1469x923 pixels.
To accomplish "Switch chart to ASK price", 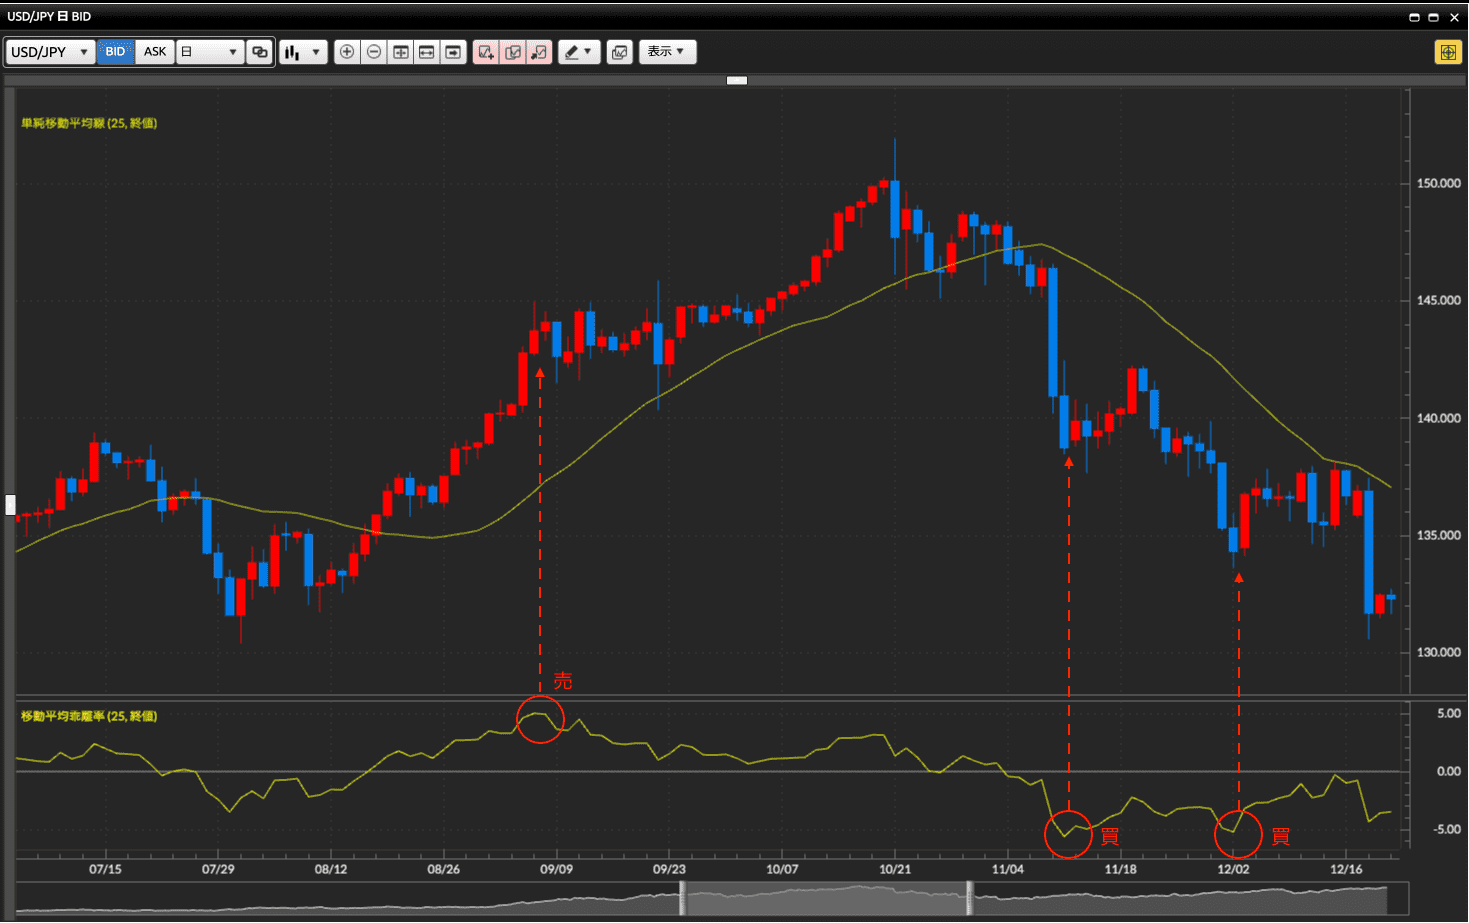I will click(155, 52).
